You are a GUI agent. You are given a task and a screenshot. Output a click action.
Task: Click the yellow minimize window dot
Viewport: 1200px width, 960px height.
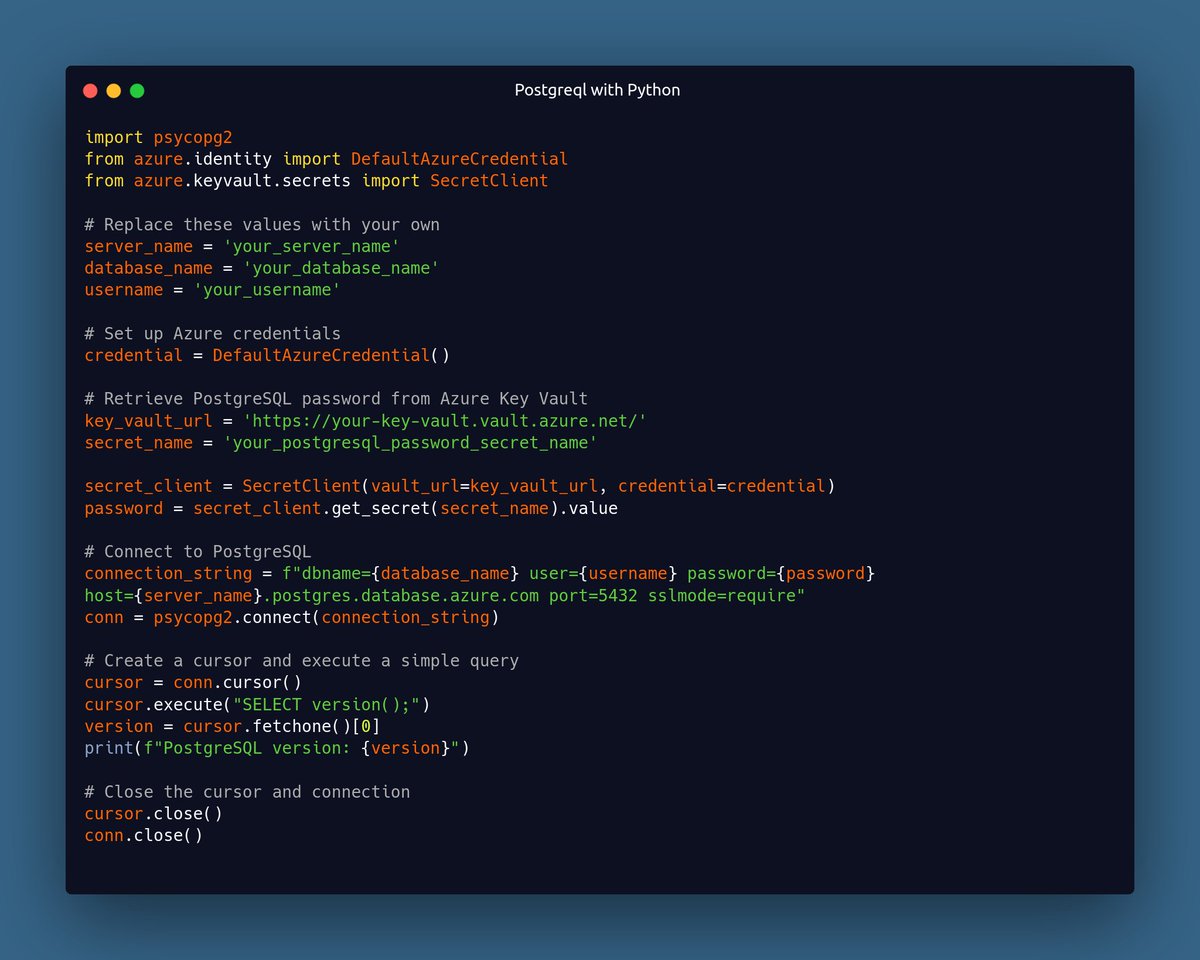tap(114, 91)
